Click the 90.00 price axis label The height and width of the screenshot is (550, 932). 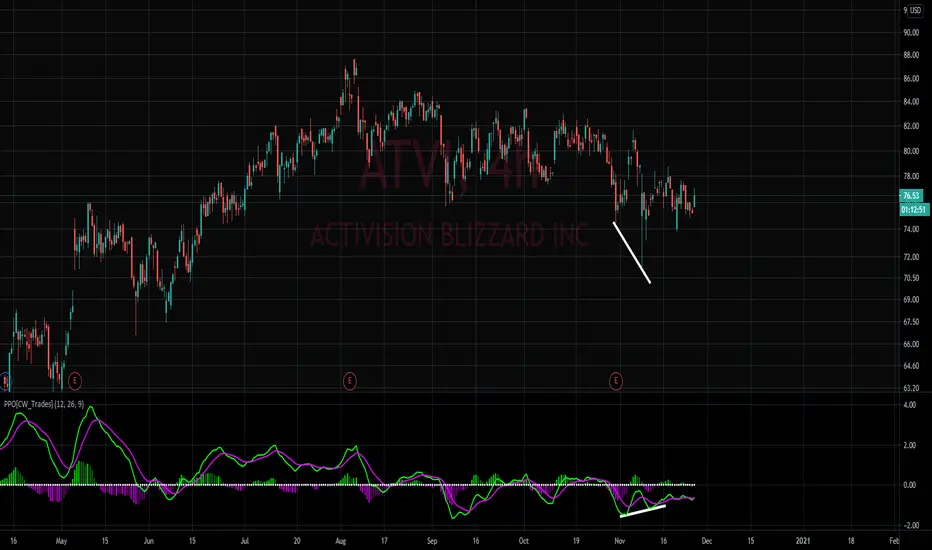[x=911, y=33]
